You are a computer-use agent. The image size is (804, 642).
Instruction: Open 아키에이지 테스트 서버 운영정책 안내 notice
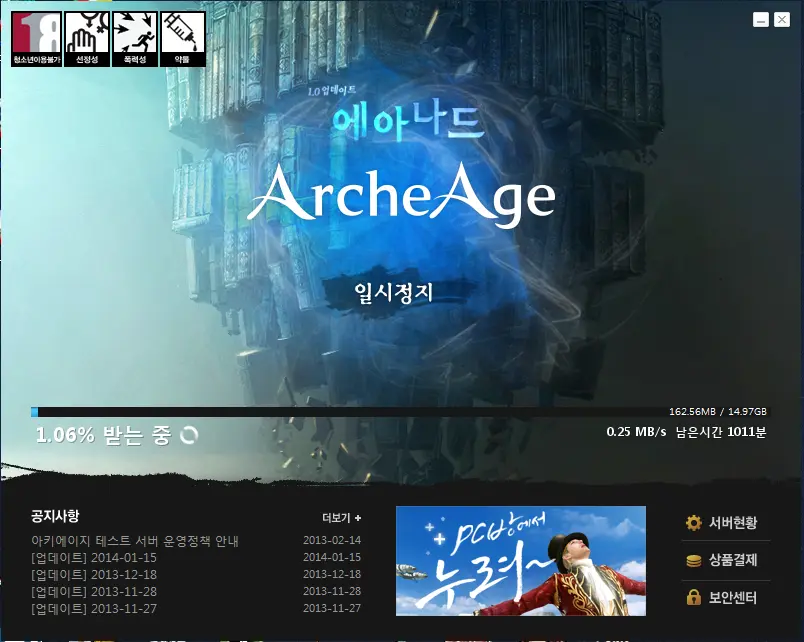pos(135,541)
